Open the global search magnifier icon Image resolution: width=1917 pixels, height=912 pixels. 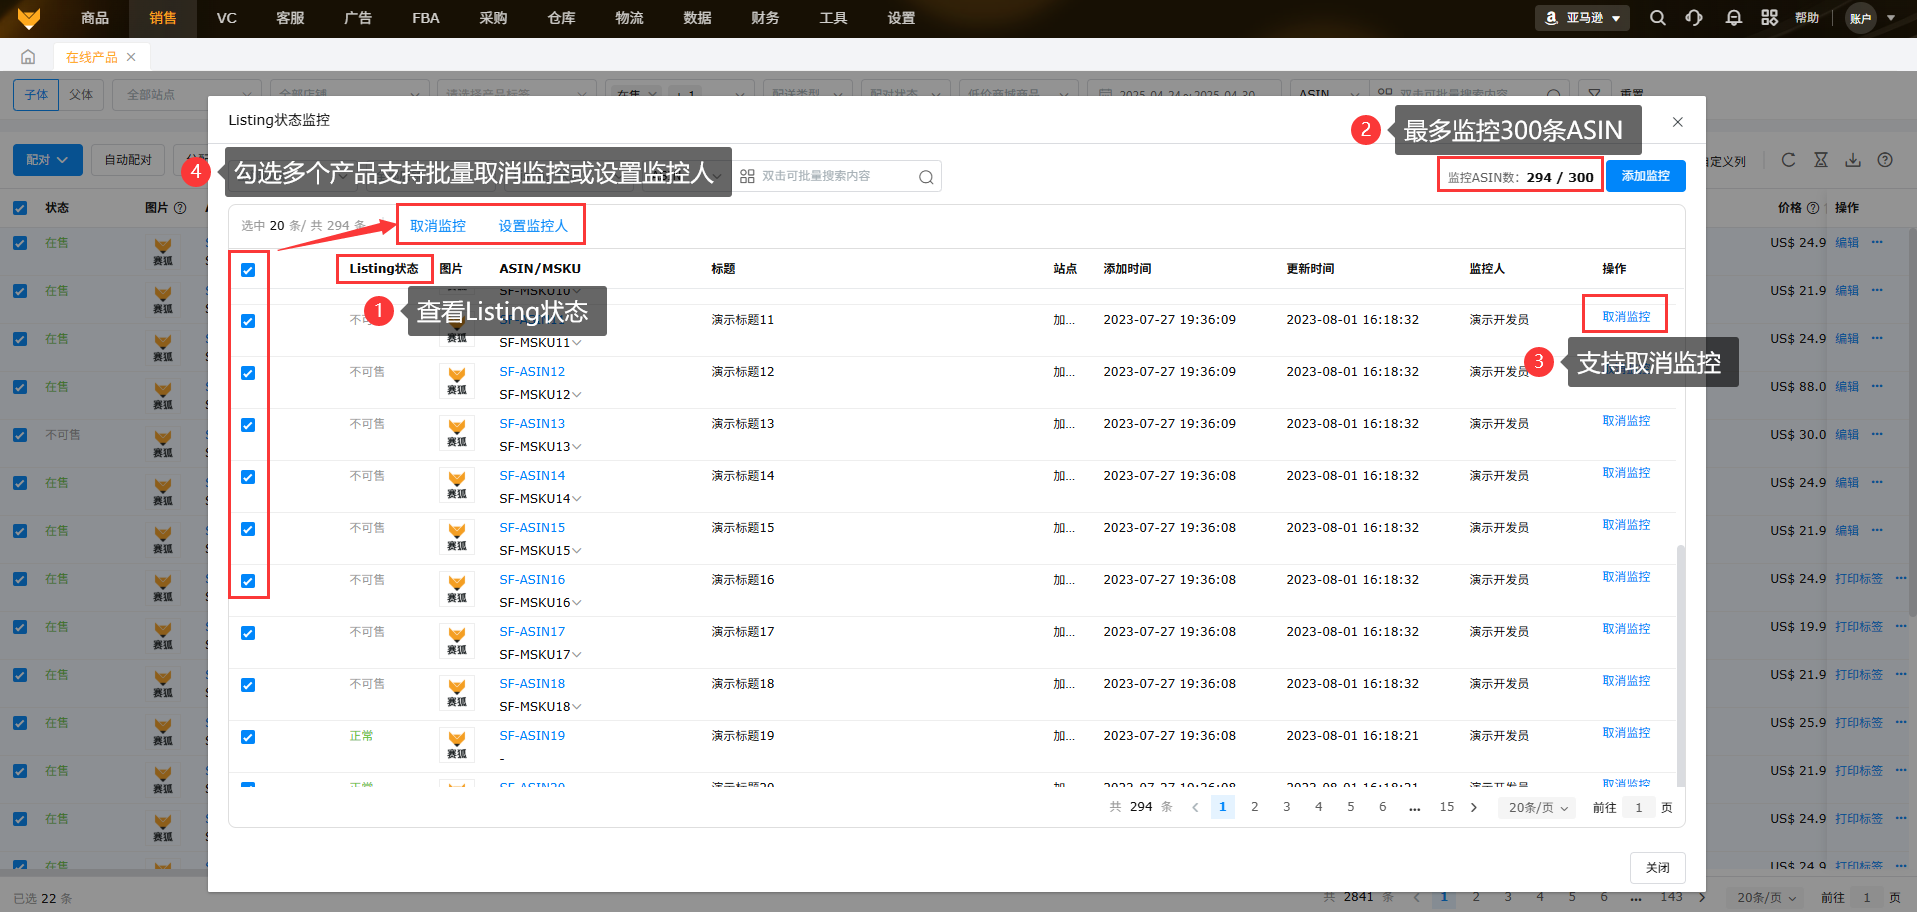click(1658, 18)
